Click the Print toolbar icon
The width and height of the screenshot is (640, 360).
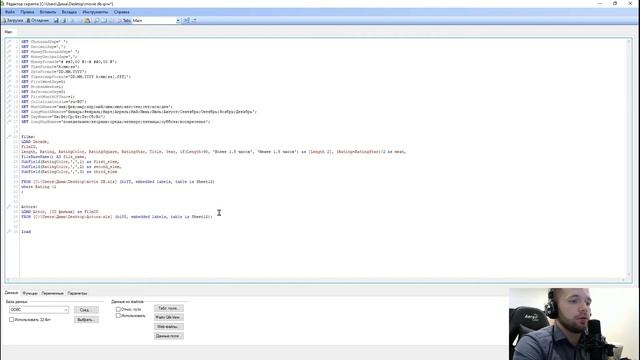coord(64,20)
